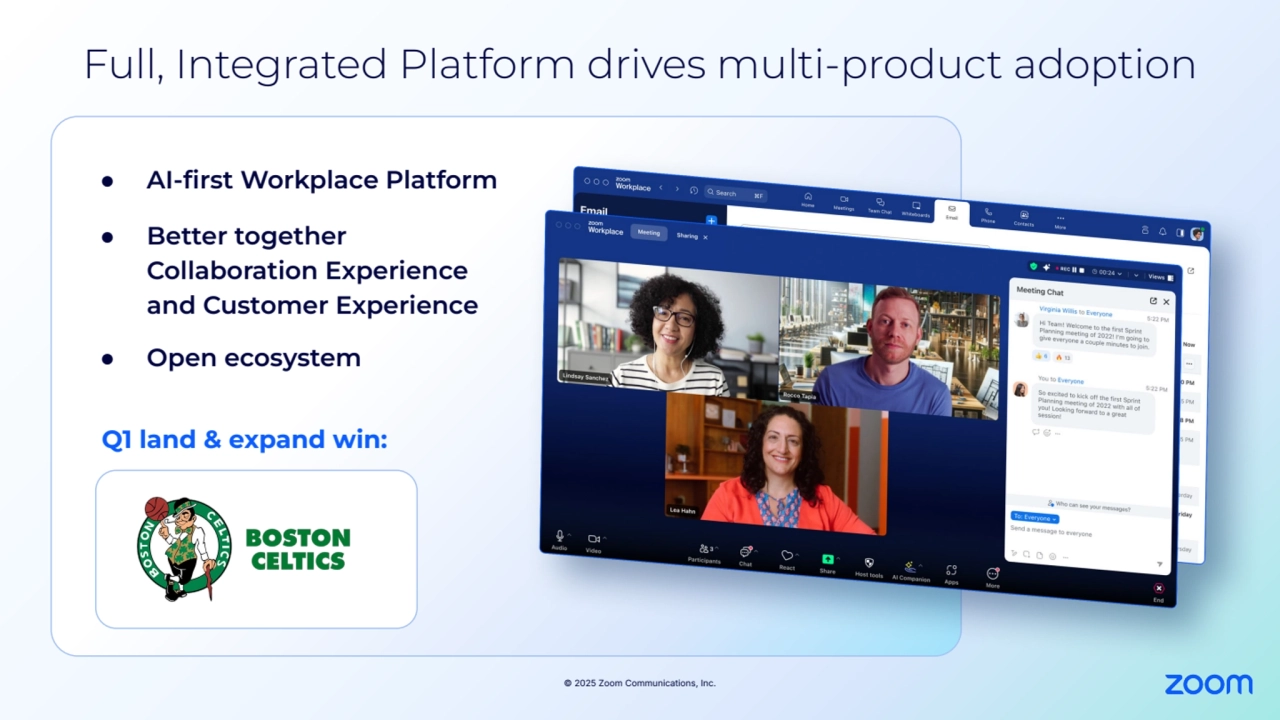Click Virginia Willis sender name in chat
This screenshot has height=720, width=1280.
pos(1058,311)
